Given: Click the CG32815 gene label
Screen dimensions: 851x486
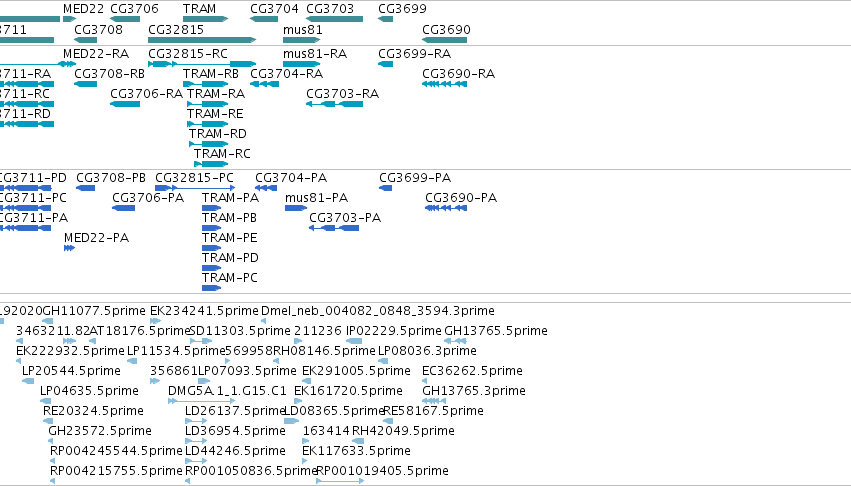Looking at the screenshot, I should pyautogui.click(x=176, y=29).
